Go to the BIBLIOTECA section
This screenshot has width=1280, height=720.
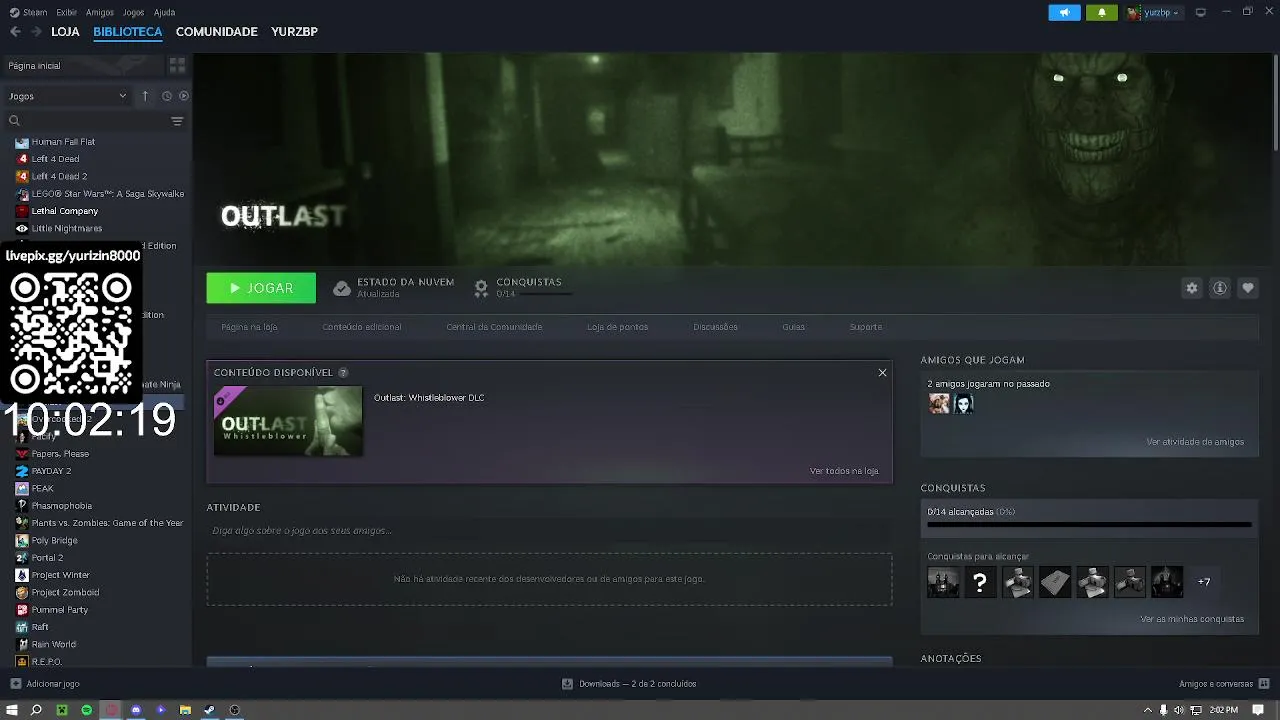tap(127, 32)
